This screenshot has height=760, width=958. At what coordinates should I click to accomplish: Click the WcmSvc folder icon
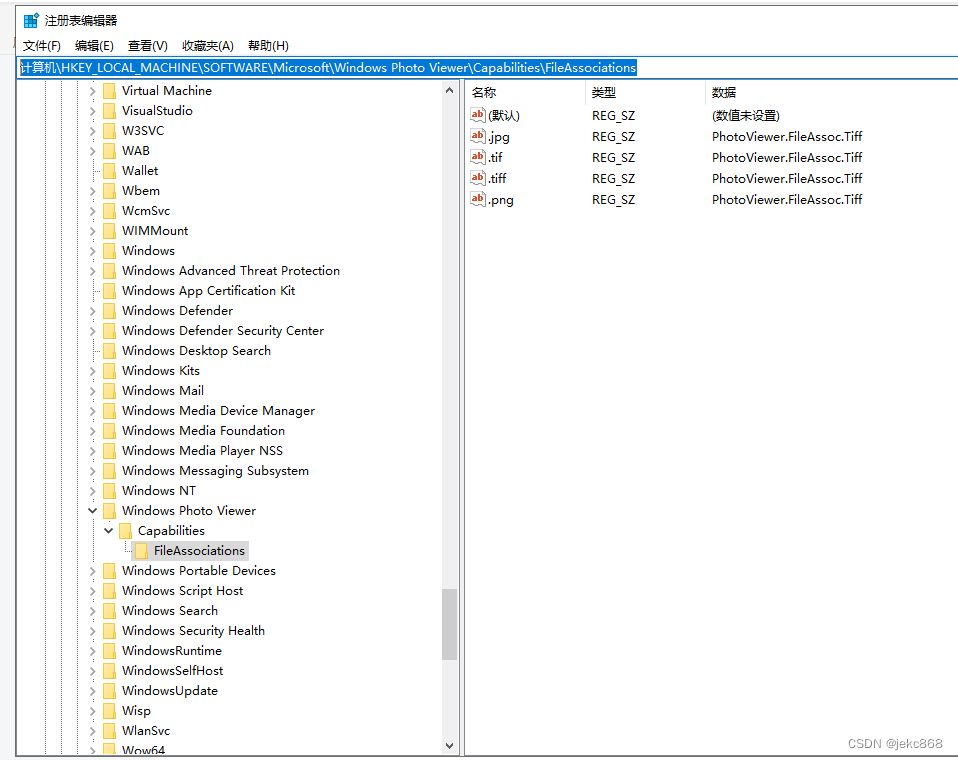pos(109,211)
